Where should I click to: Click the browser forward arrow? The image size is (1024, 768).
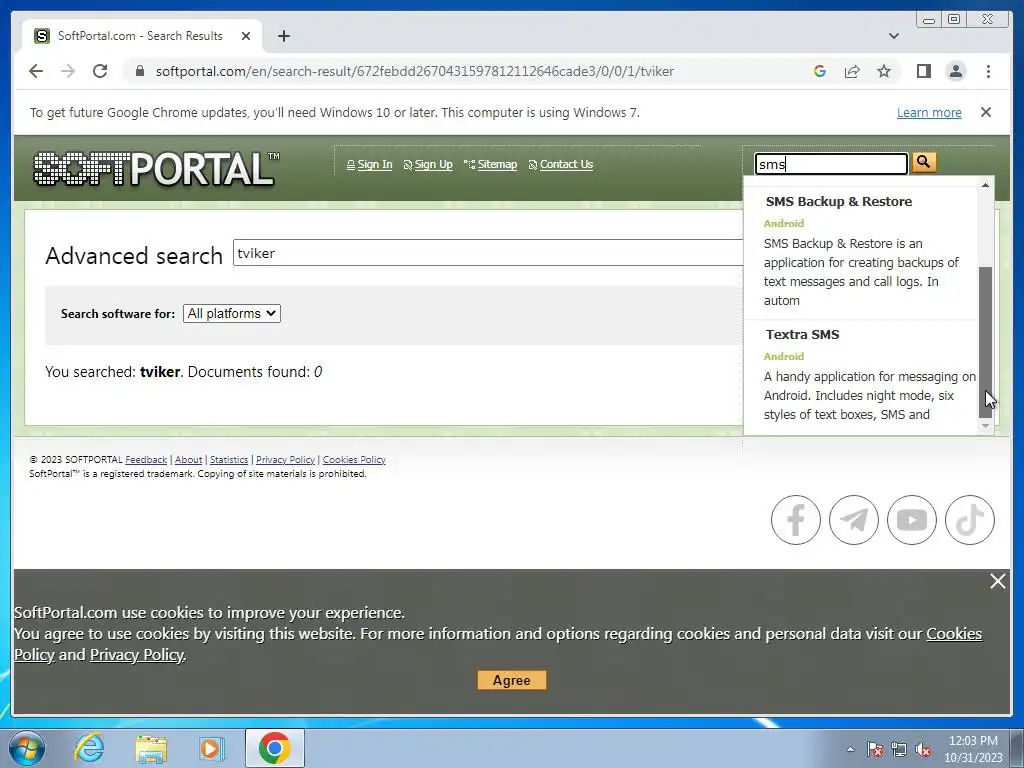[x=68, y=71]
